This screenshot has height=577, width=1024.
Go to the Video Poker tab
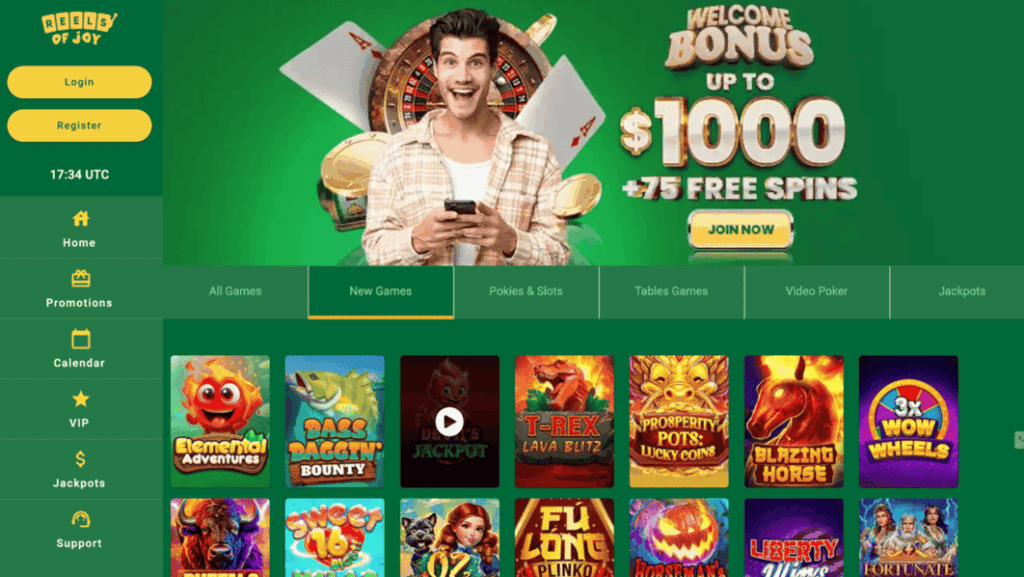point(816,291)
